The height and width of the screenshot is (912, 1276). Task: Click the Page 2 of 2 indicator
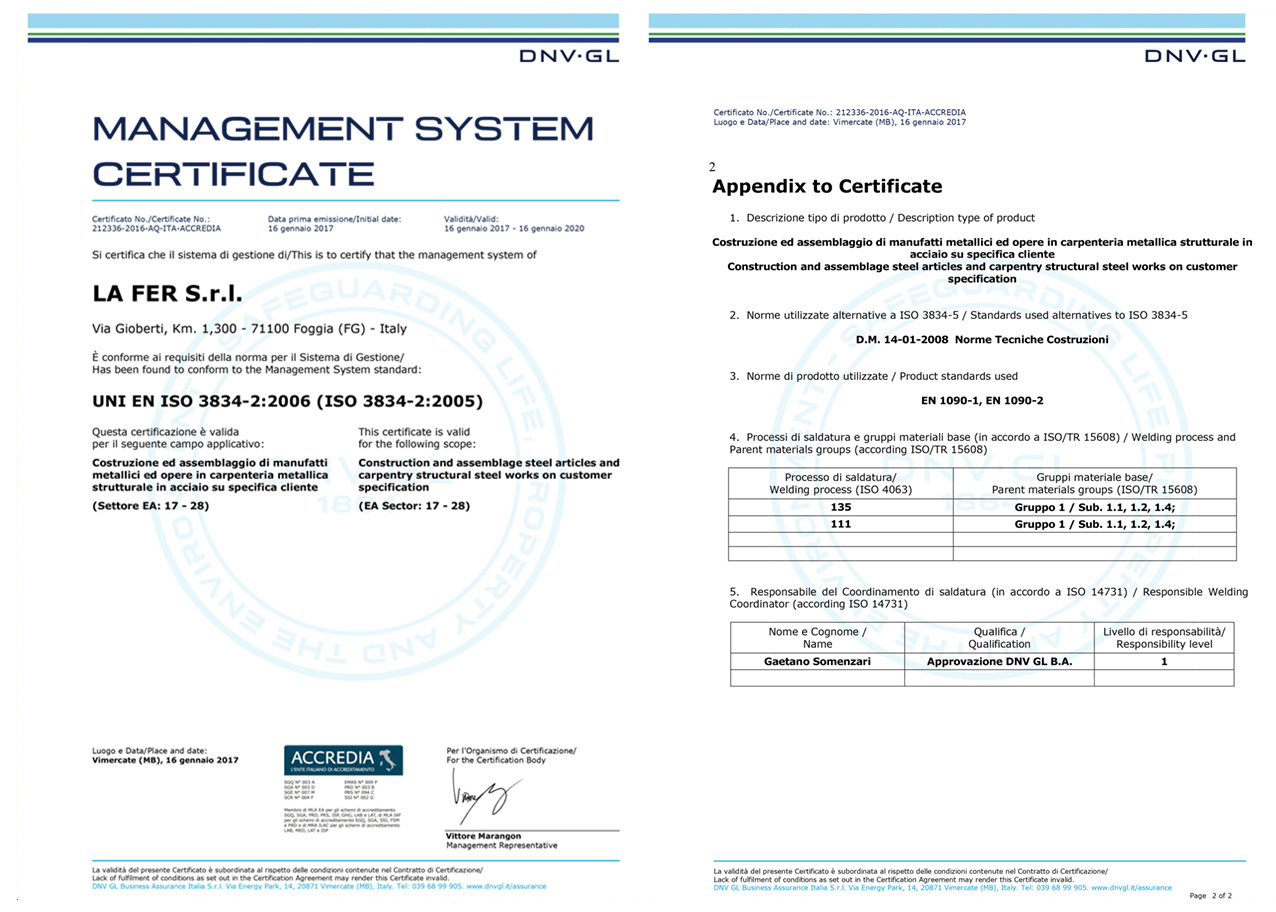tap(1210, 896)
